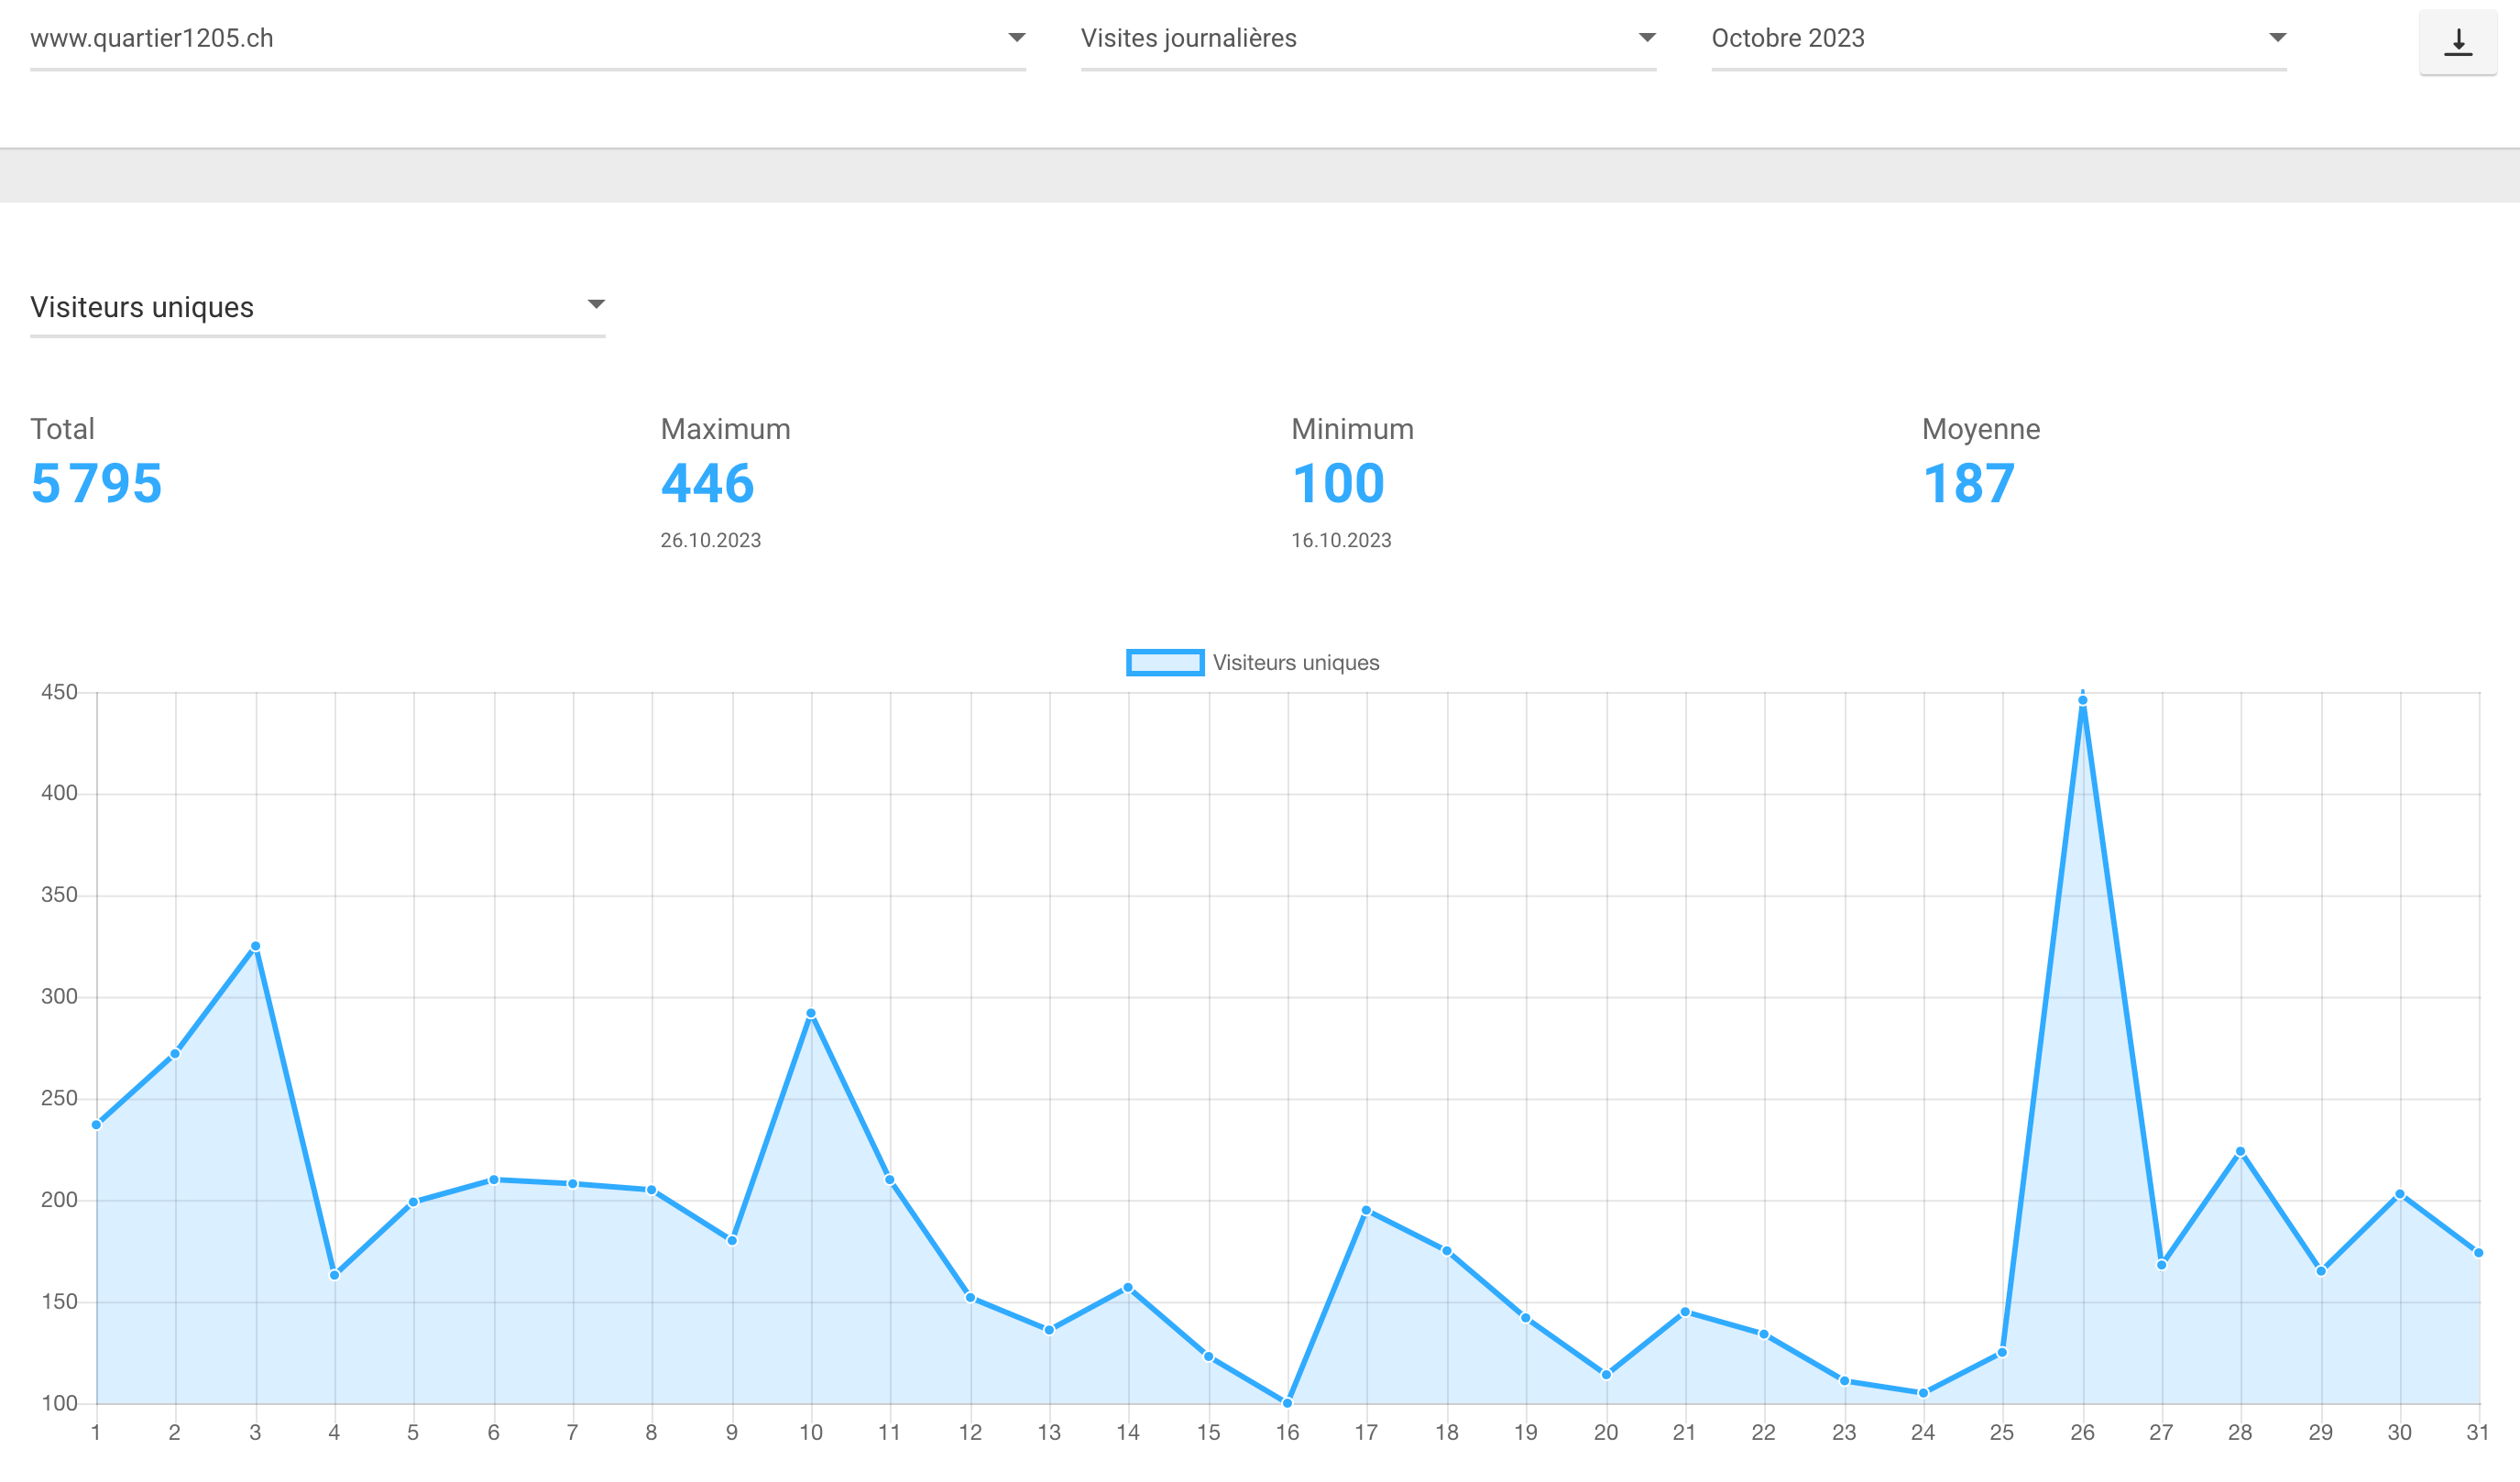Select the chart peak point for day 26
Image resolution: width=2520 pixels, height=1482 pixels.
(x=2082, y=700)
